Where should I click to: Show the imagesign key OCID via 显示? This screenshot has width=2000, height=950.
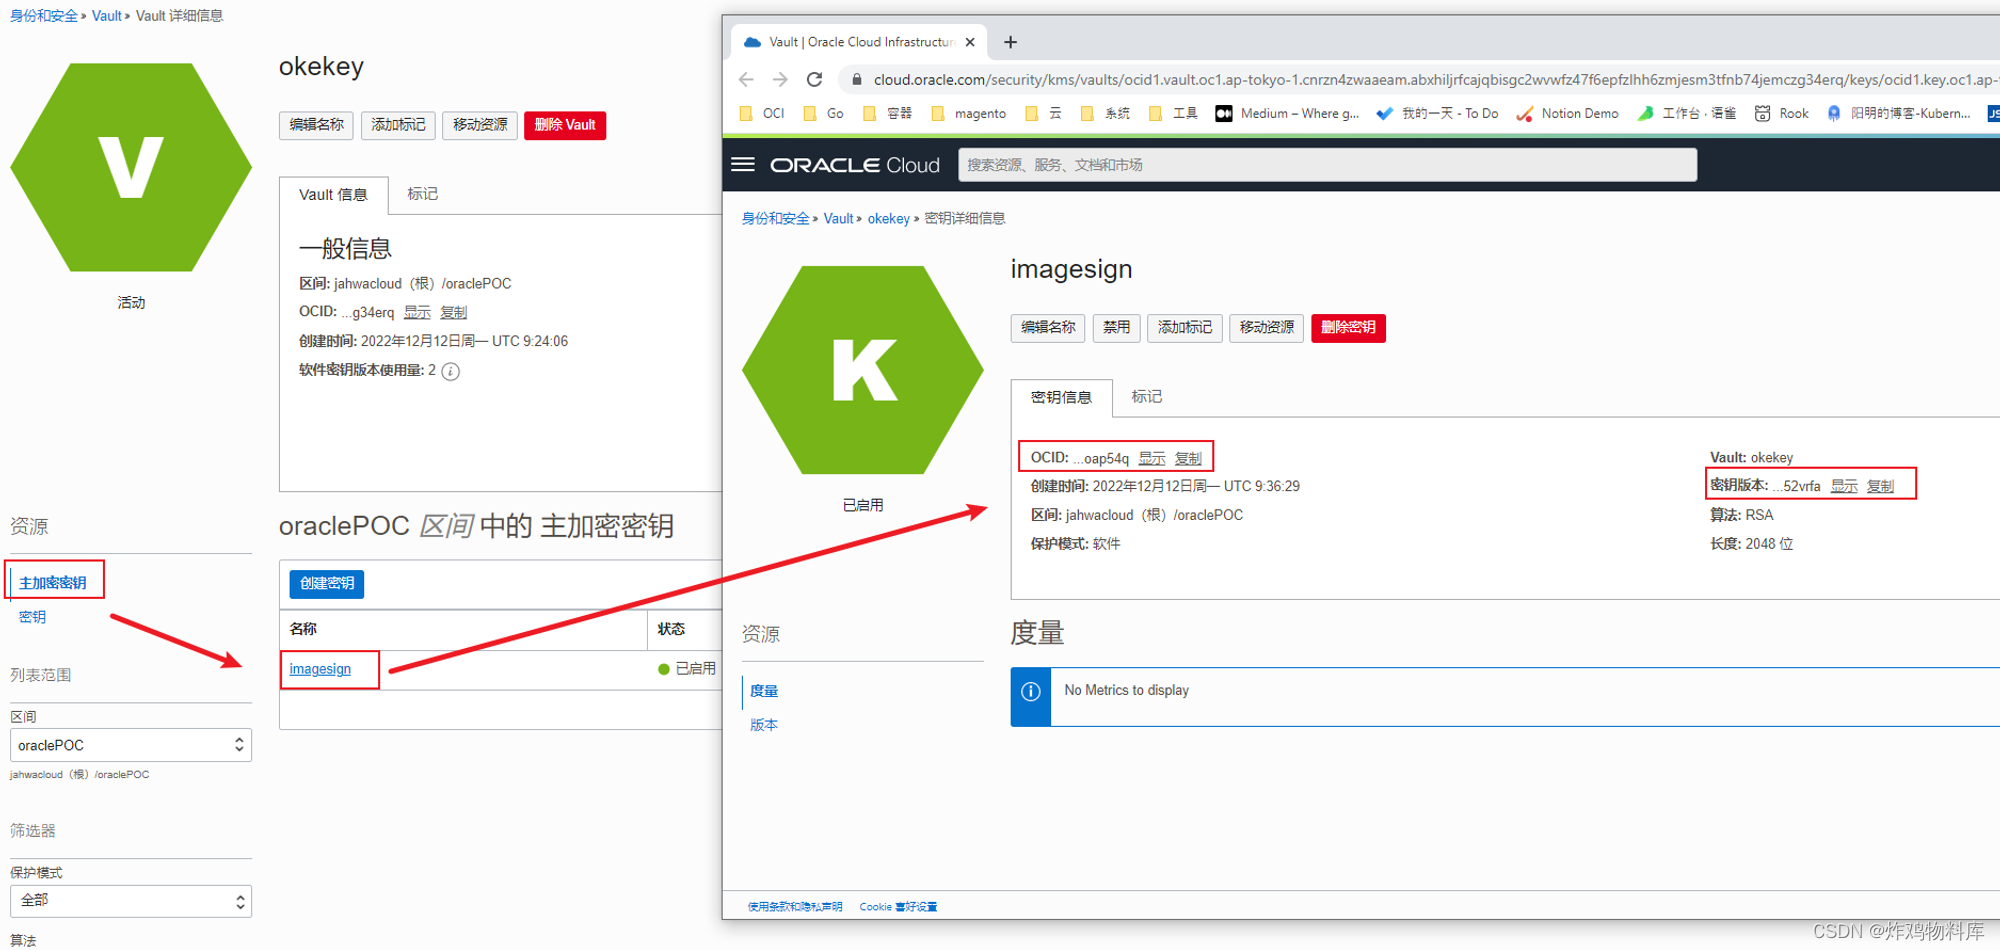tap(1151, 458)
